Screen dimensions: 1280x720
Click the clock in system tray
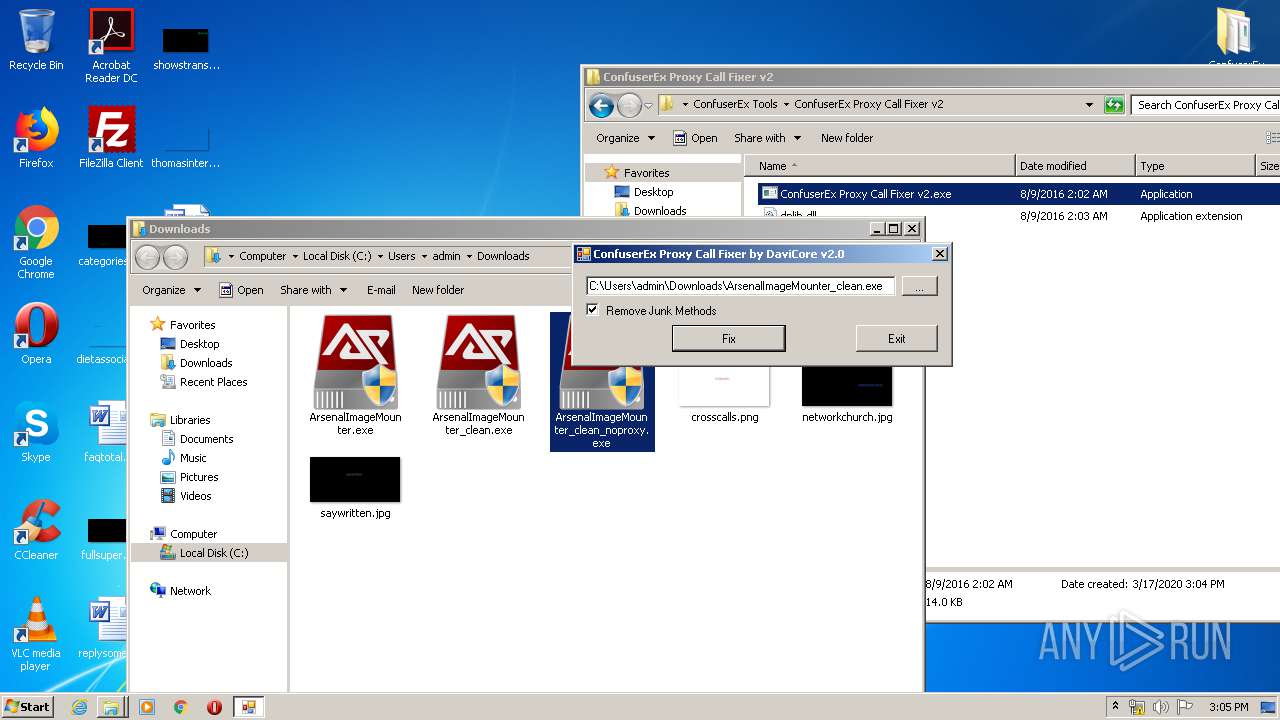(x=1228, y=707)
